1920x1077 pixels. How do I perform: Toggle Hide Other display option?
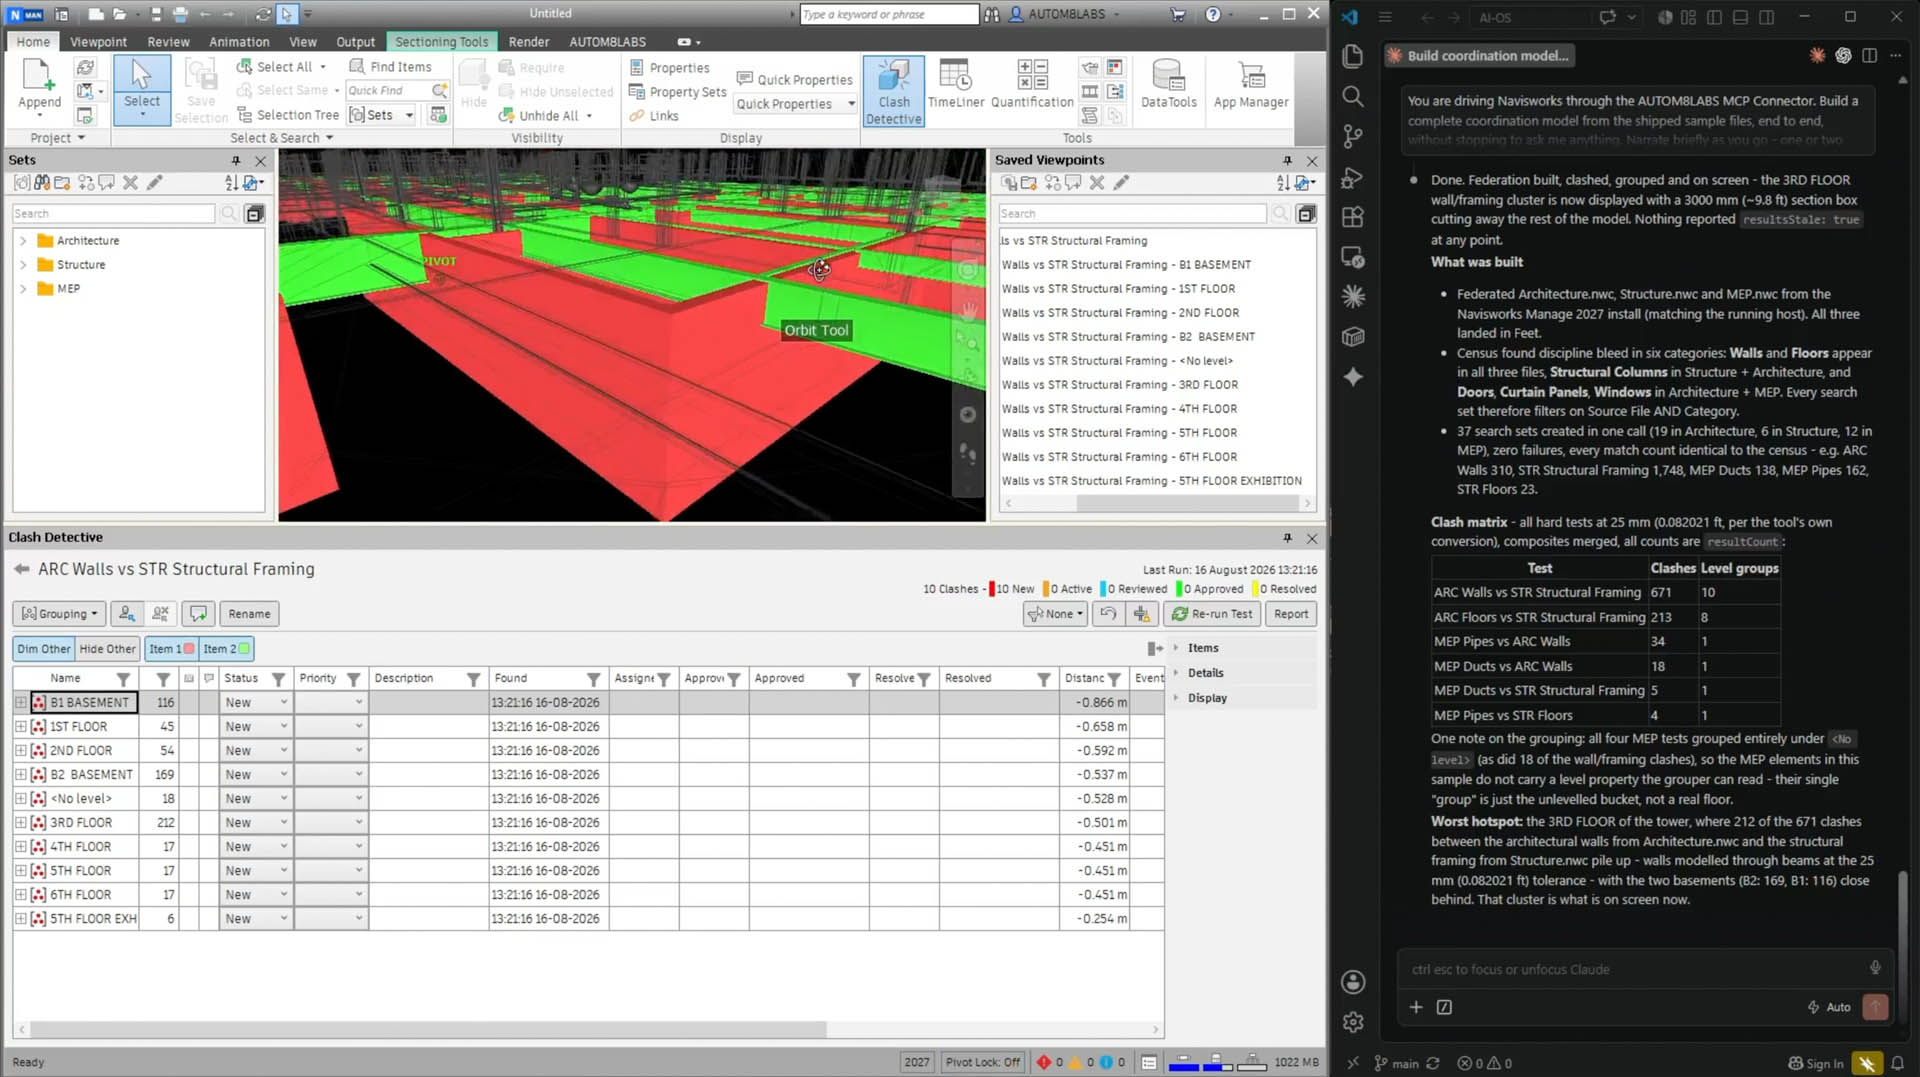tap(107, 649)
